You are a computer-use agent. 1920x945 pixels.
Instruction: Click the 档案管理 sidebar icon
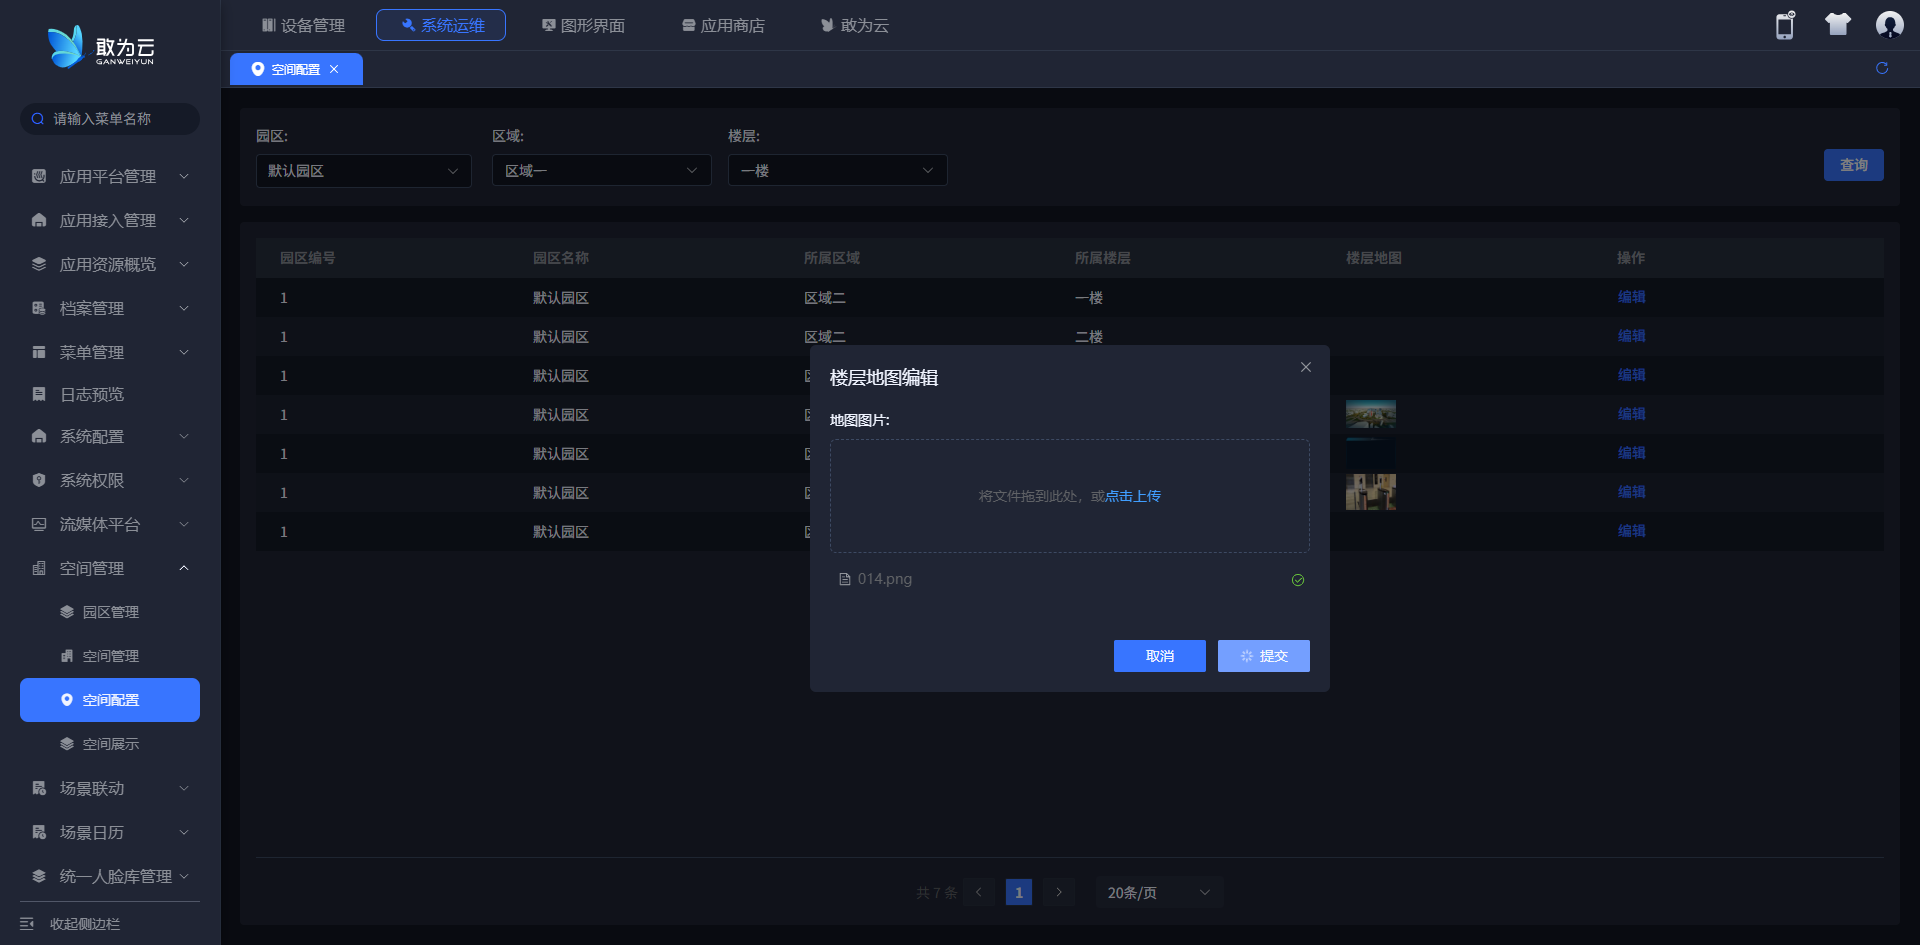[x=39, y=308]
